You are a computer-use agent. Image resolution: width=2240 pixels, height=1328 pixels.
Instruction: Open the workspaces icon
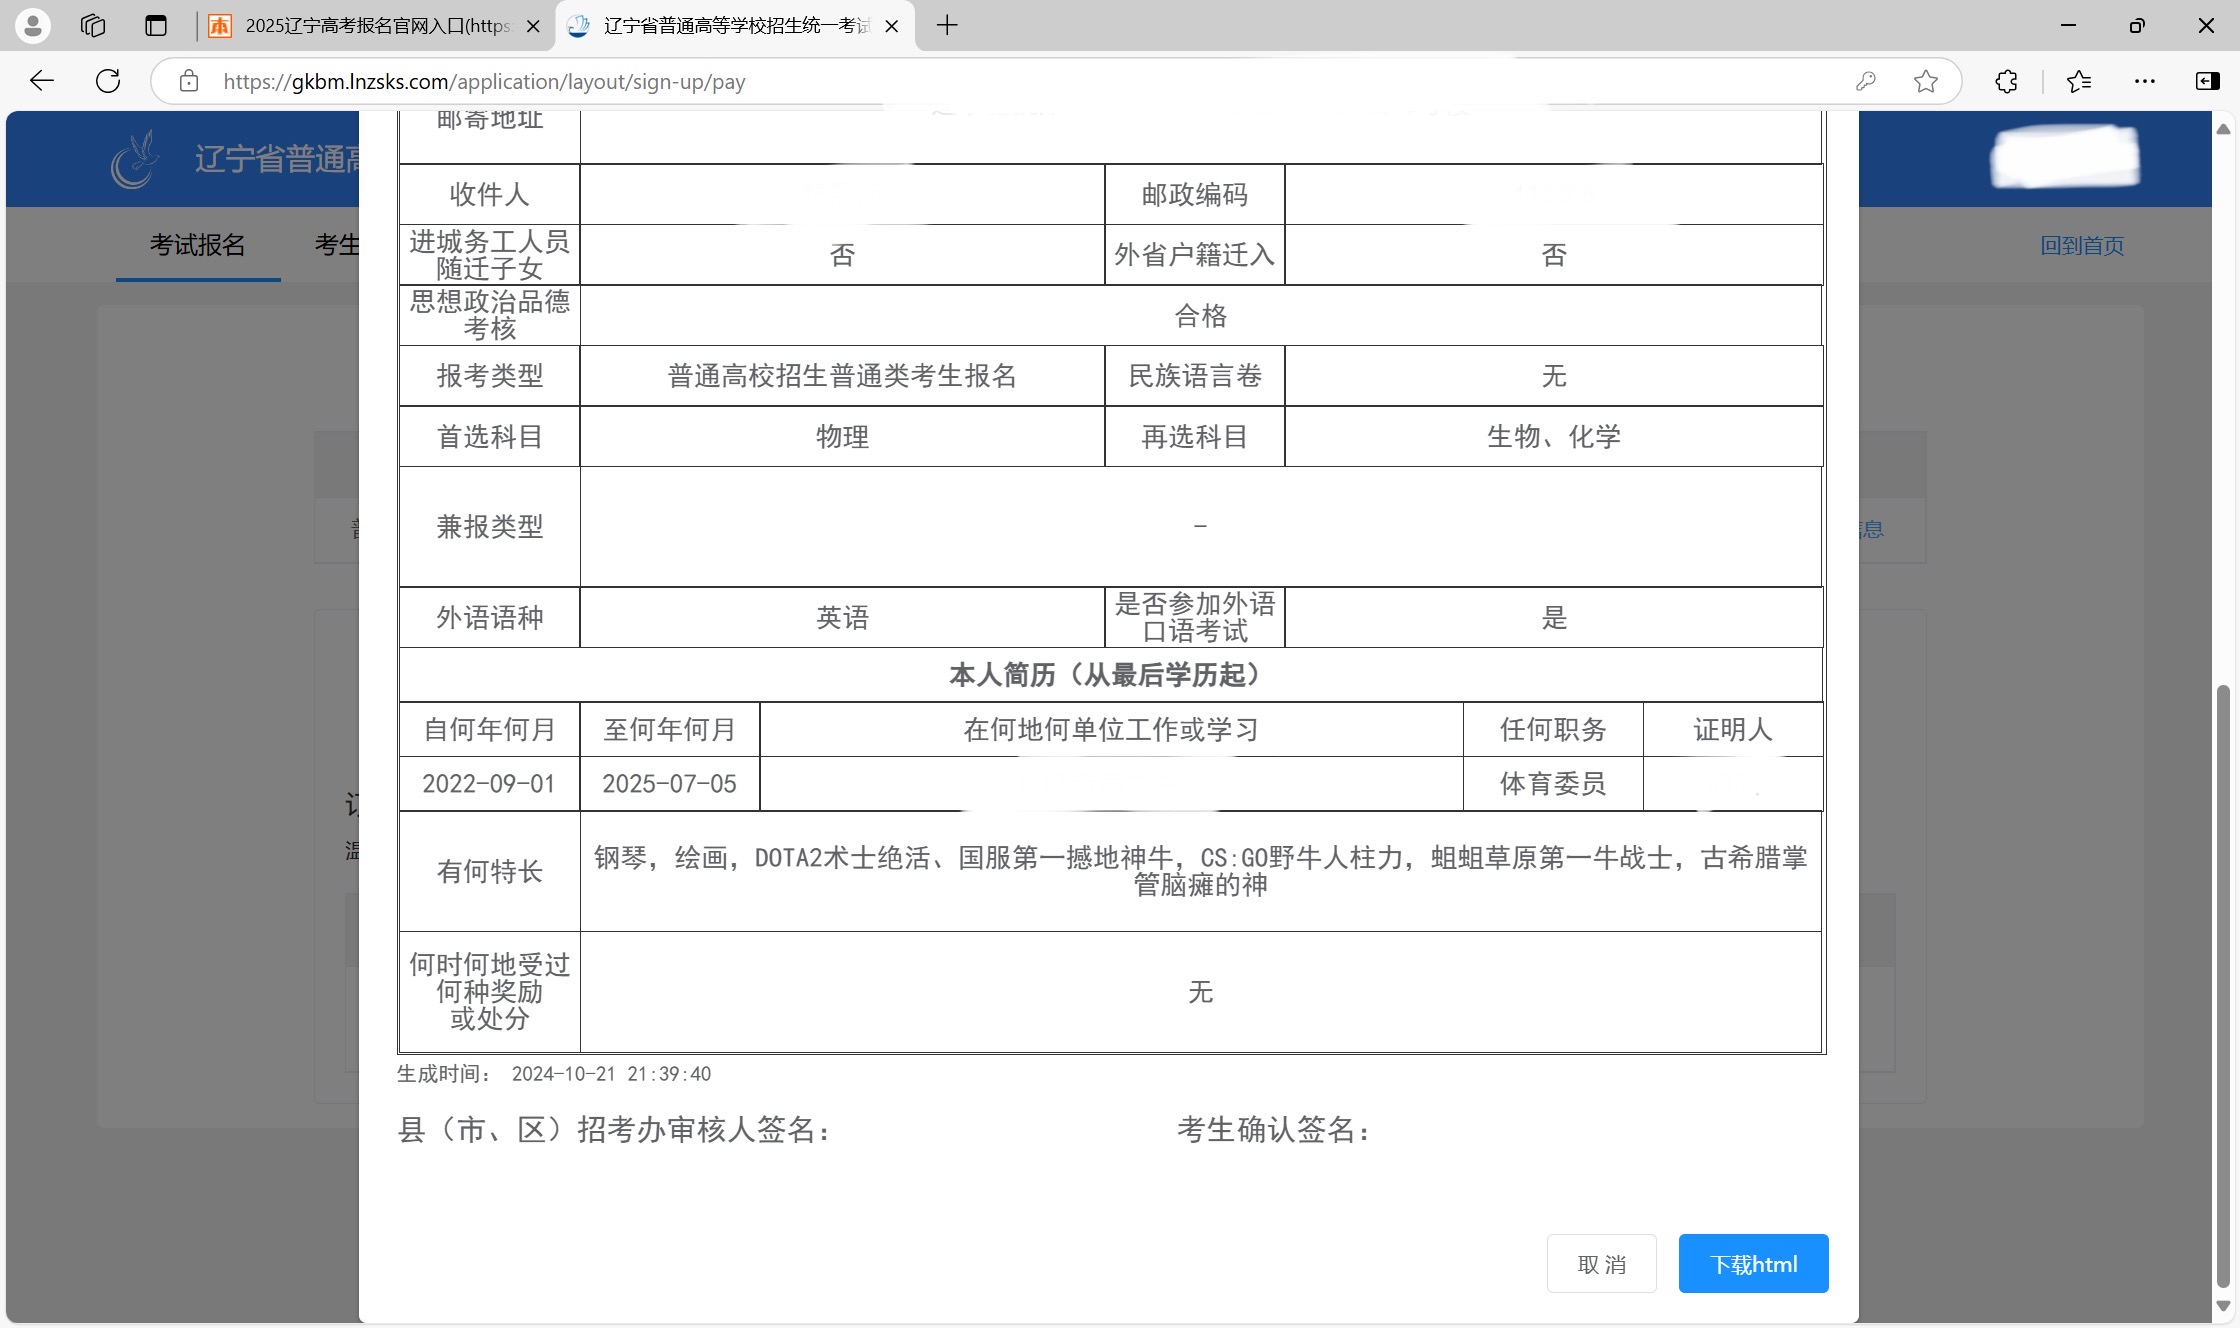click(x=93, y=26)
